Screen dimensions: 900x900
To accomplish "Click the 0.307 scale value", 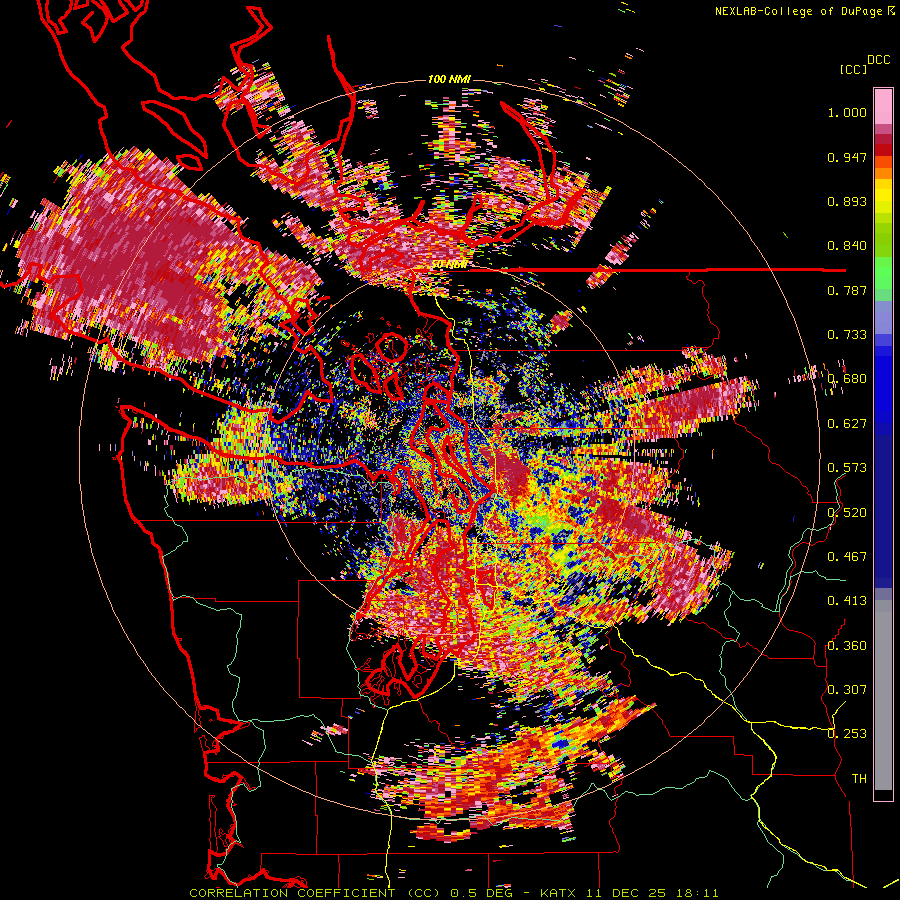I will (x=847, y=689).
